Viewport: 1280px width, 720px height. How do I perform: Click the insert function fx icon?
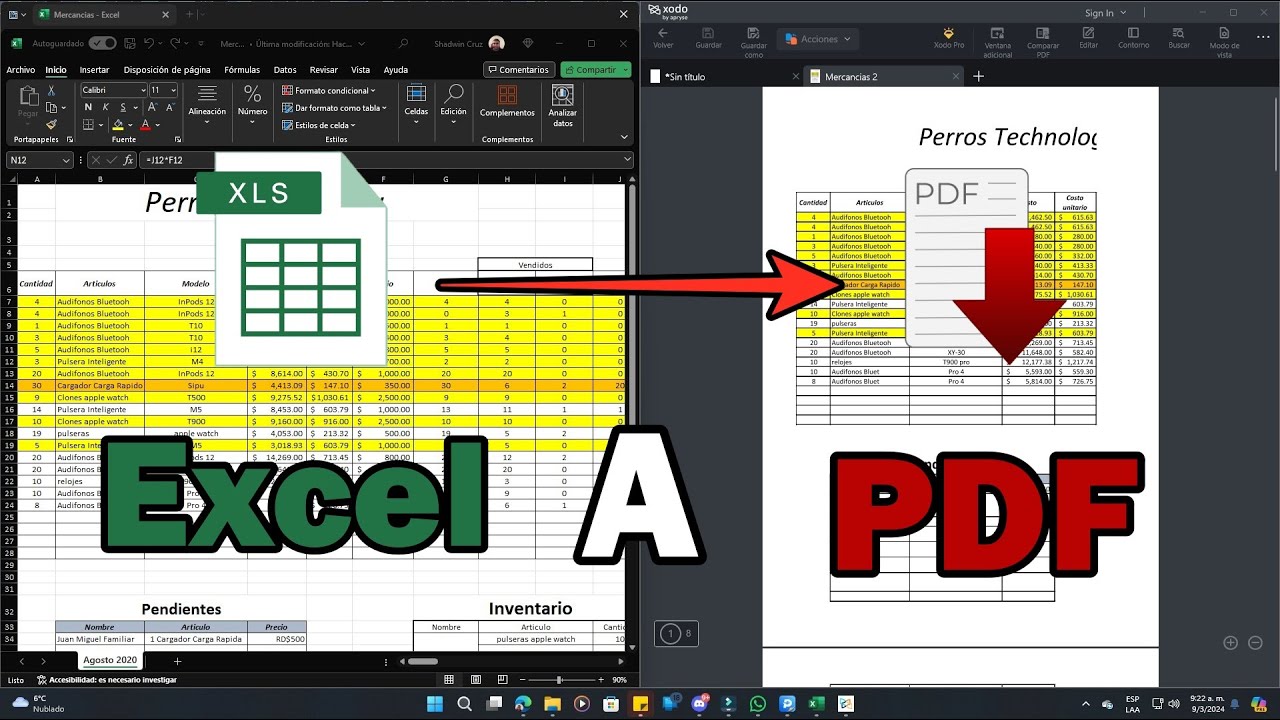click(127, 160)
